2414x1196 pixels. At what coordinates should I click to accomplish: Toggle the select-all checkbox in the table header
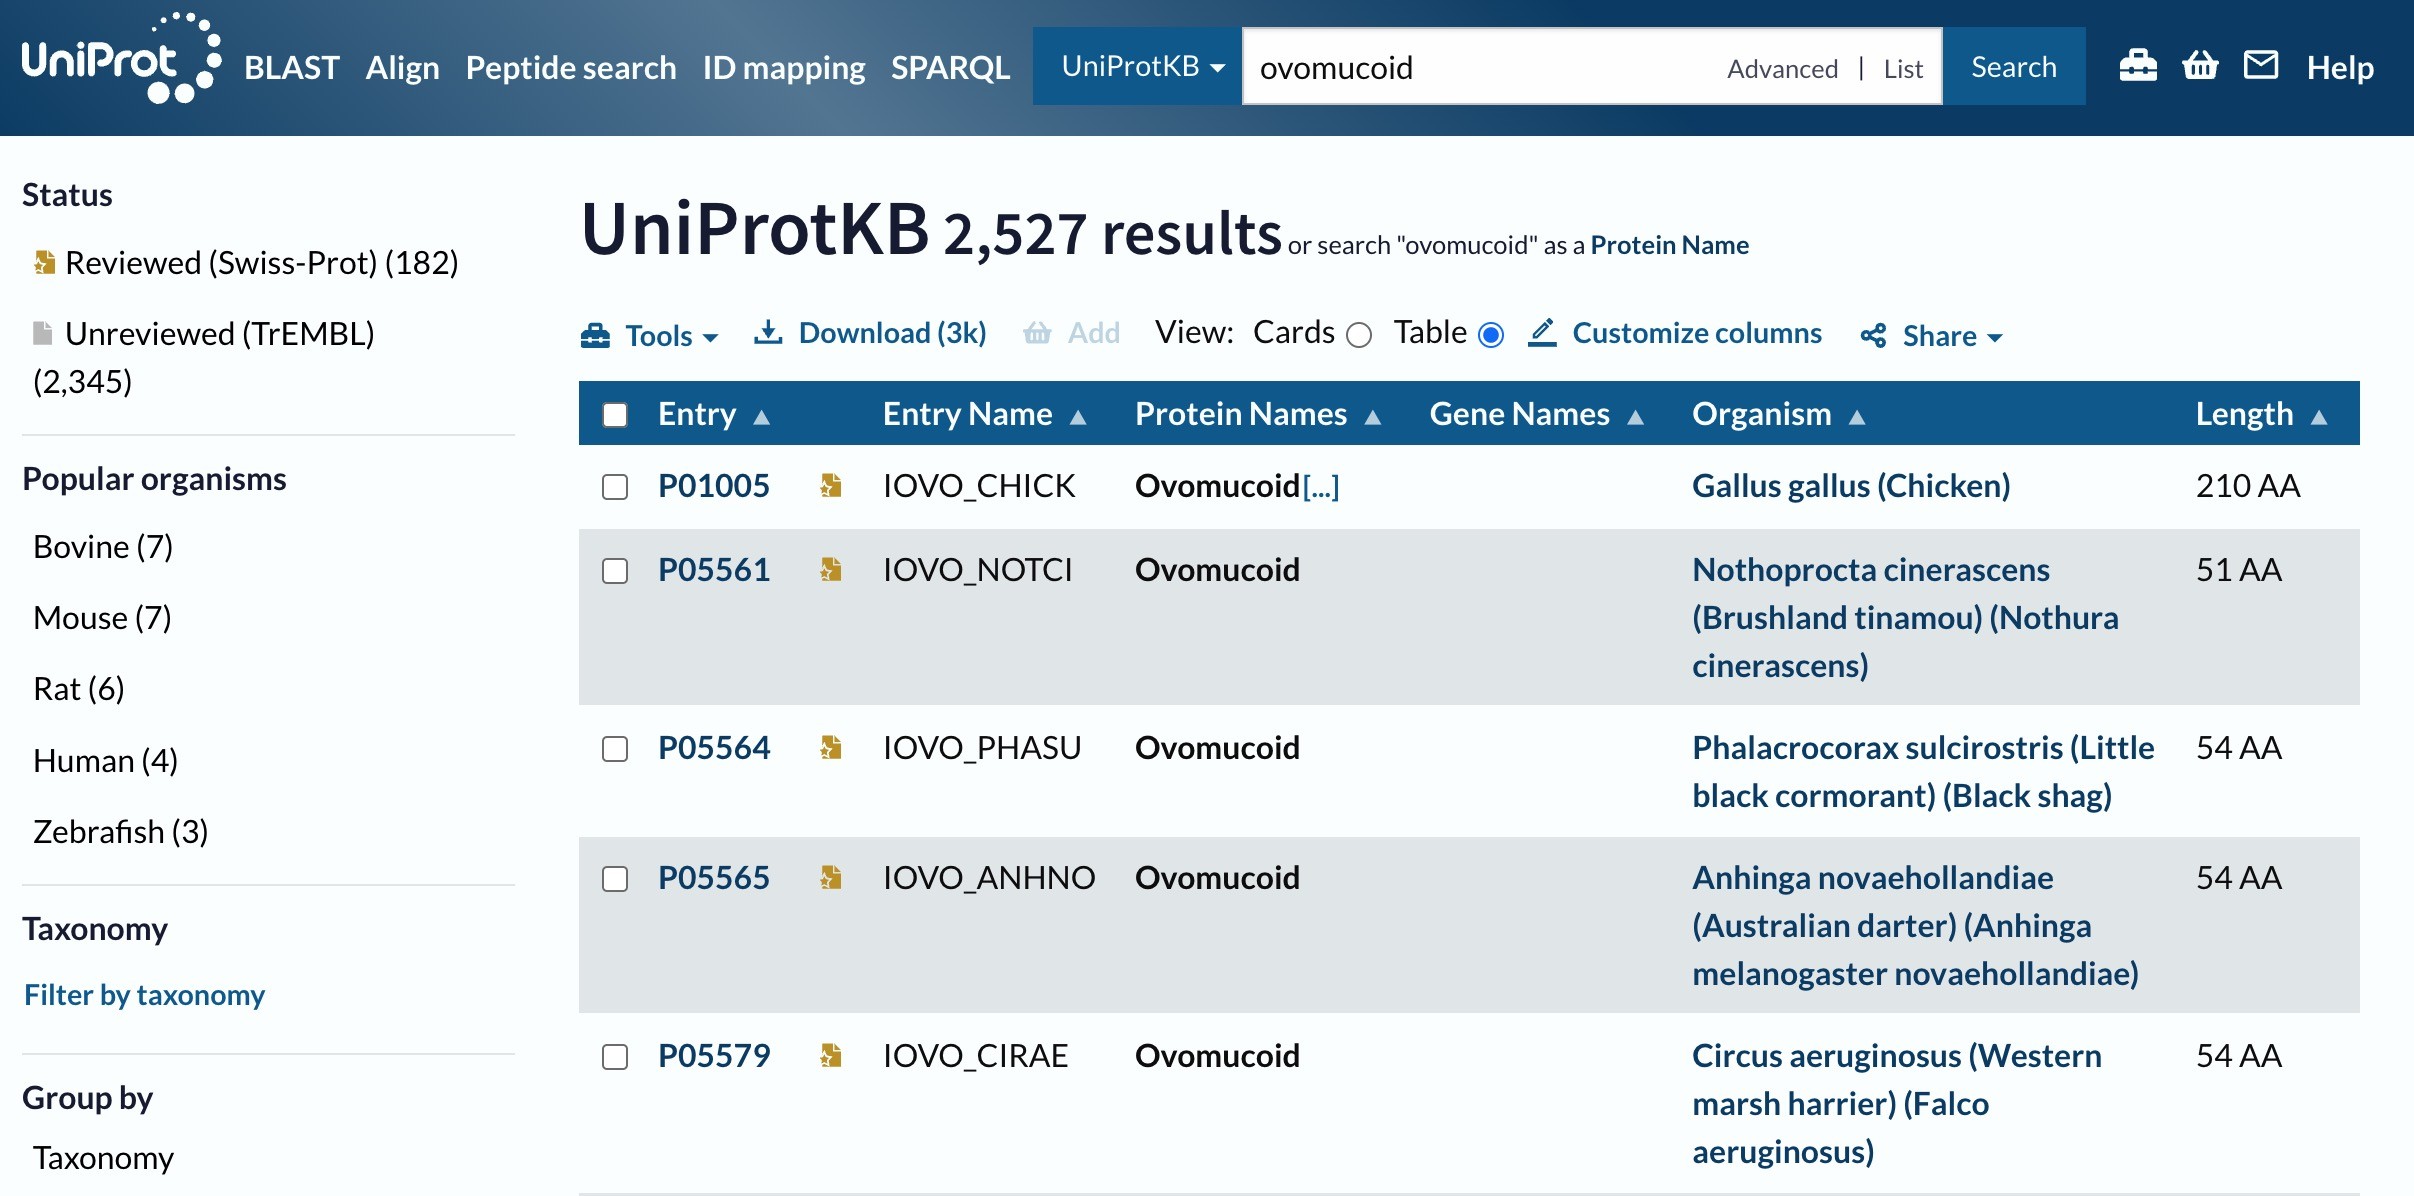click(615, 414)
